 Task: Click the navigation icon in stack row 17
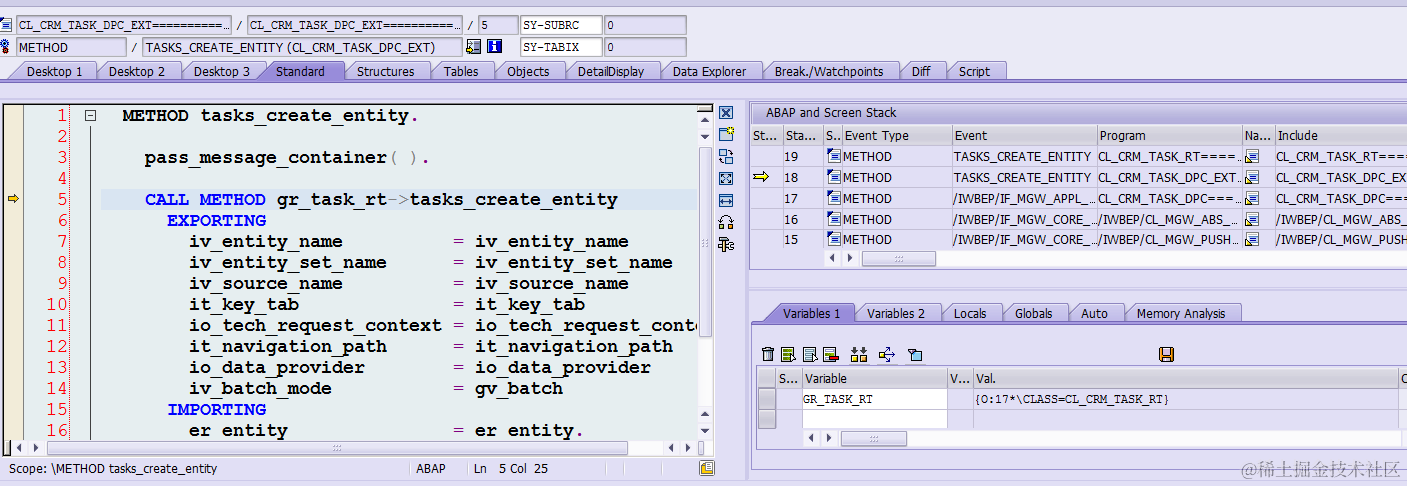coord(1252,198)
